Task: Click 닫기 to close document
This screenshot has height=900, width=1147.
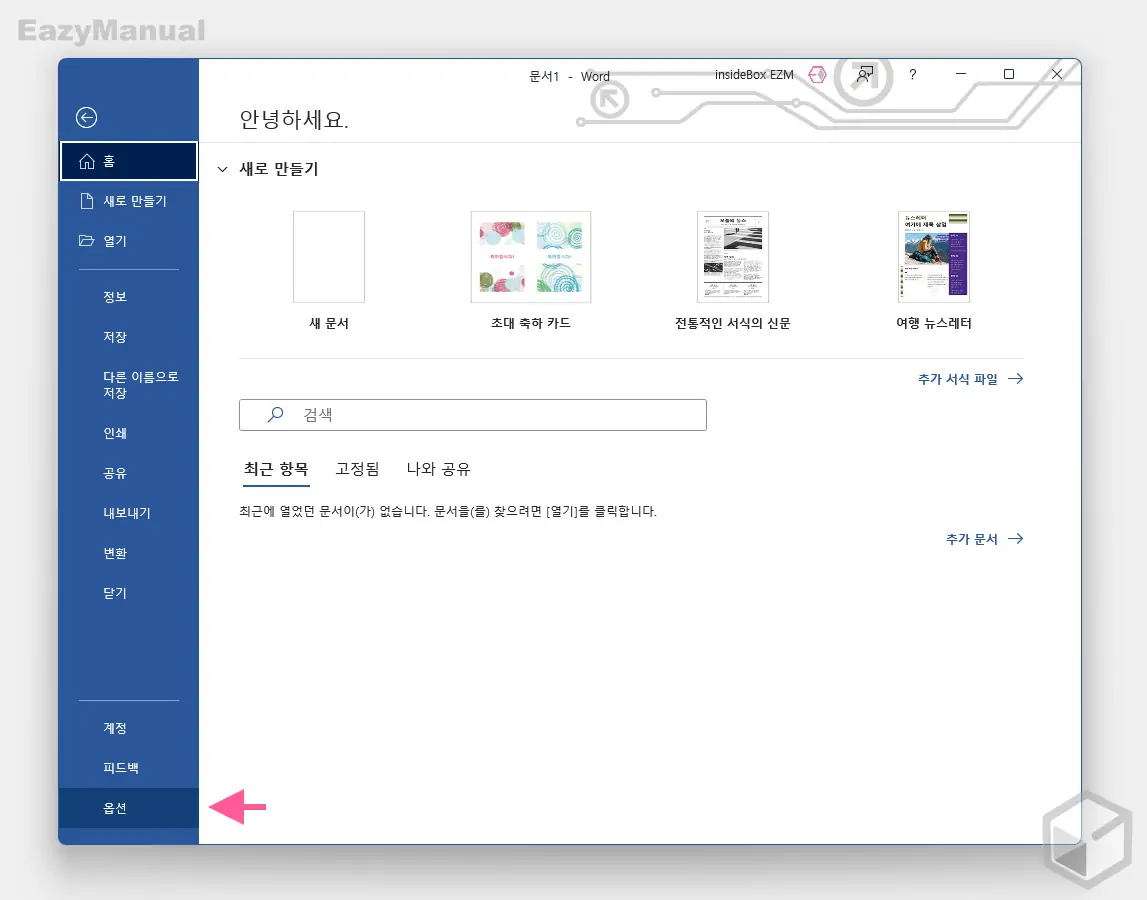Action: [x=129, y=593]
